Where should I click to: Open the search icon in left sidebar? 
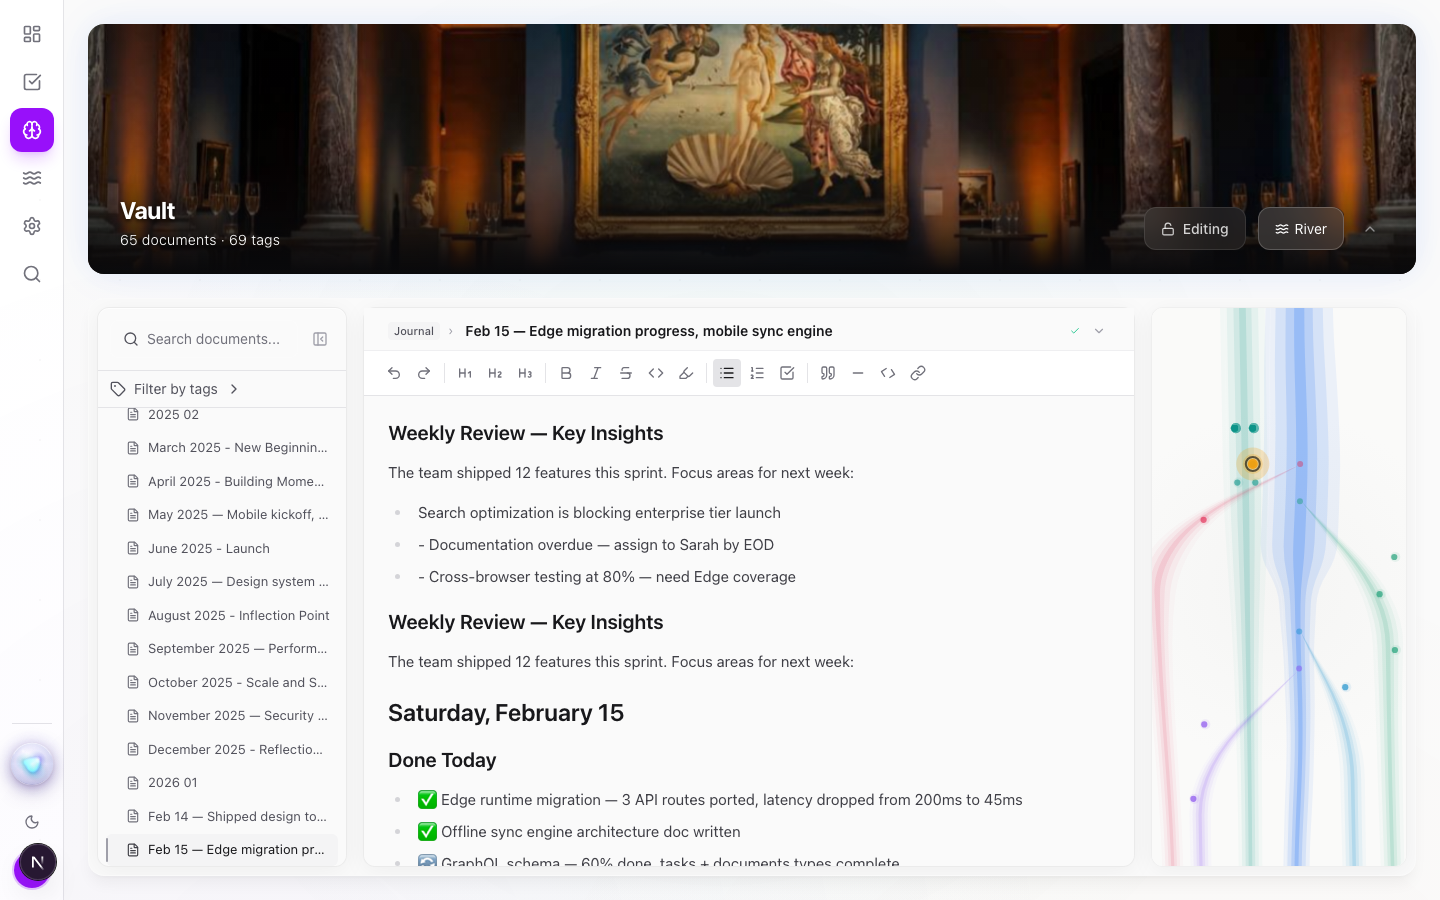coord(32,274)
